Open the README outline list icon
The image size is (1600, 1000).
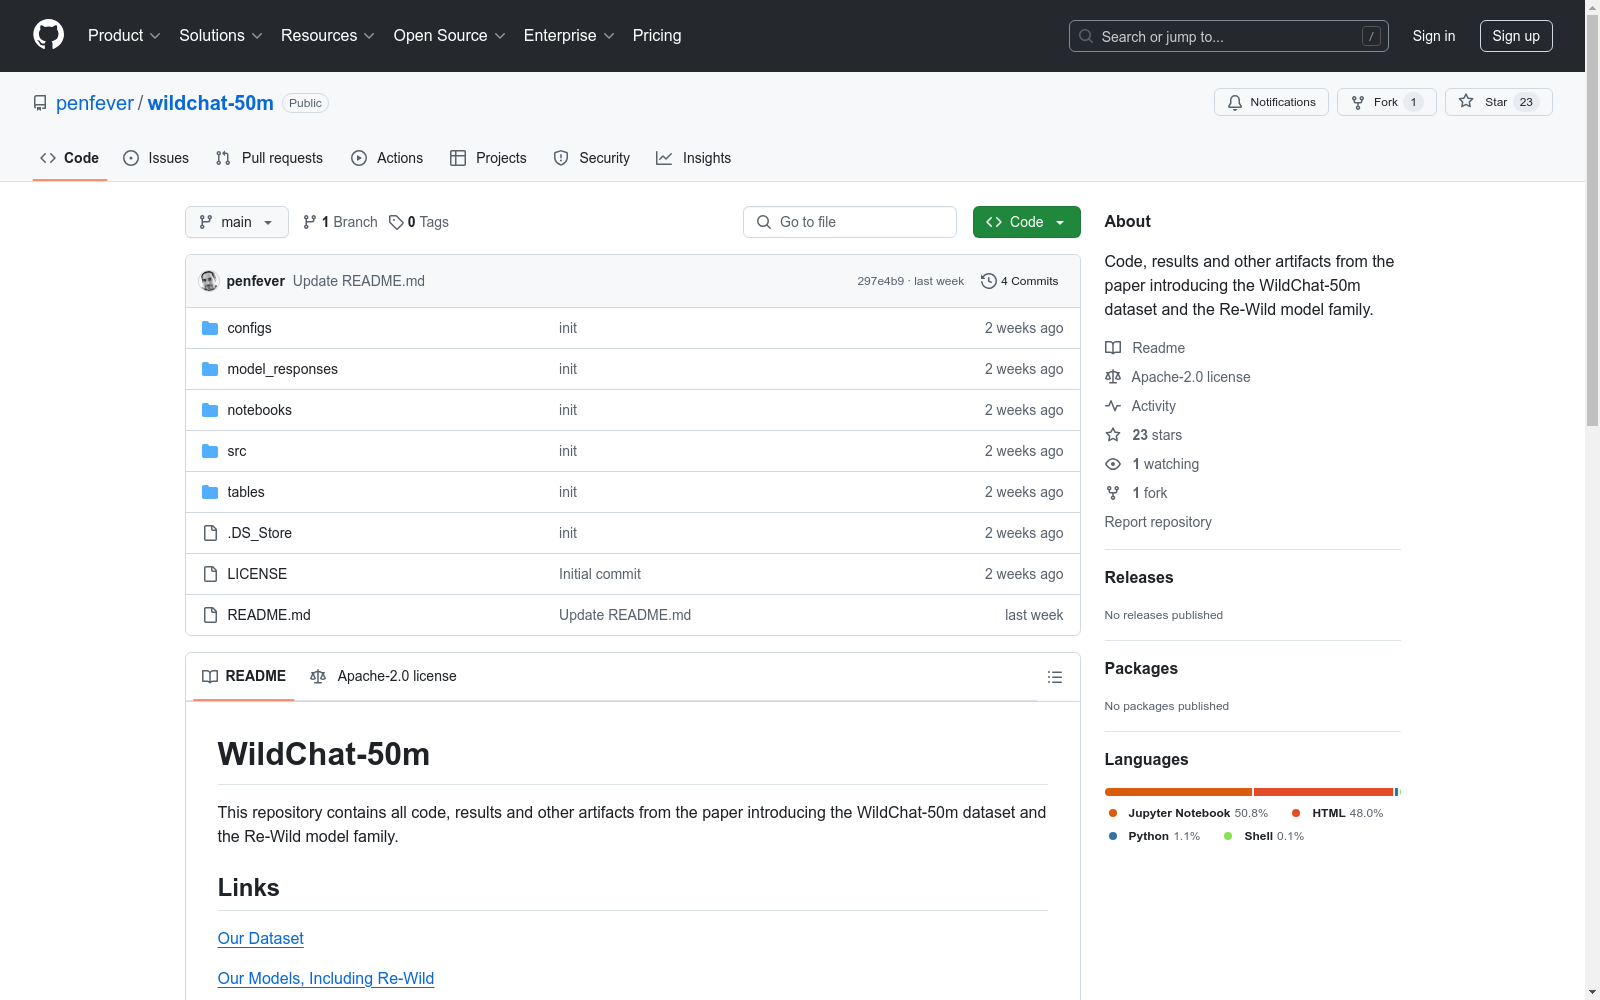[1054, 677]
